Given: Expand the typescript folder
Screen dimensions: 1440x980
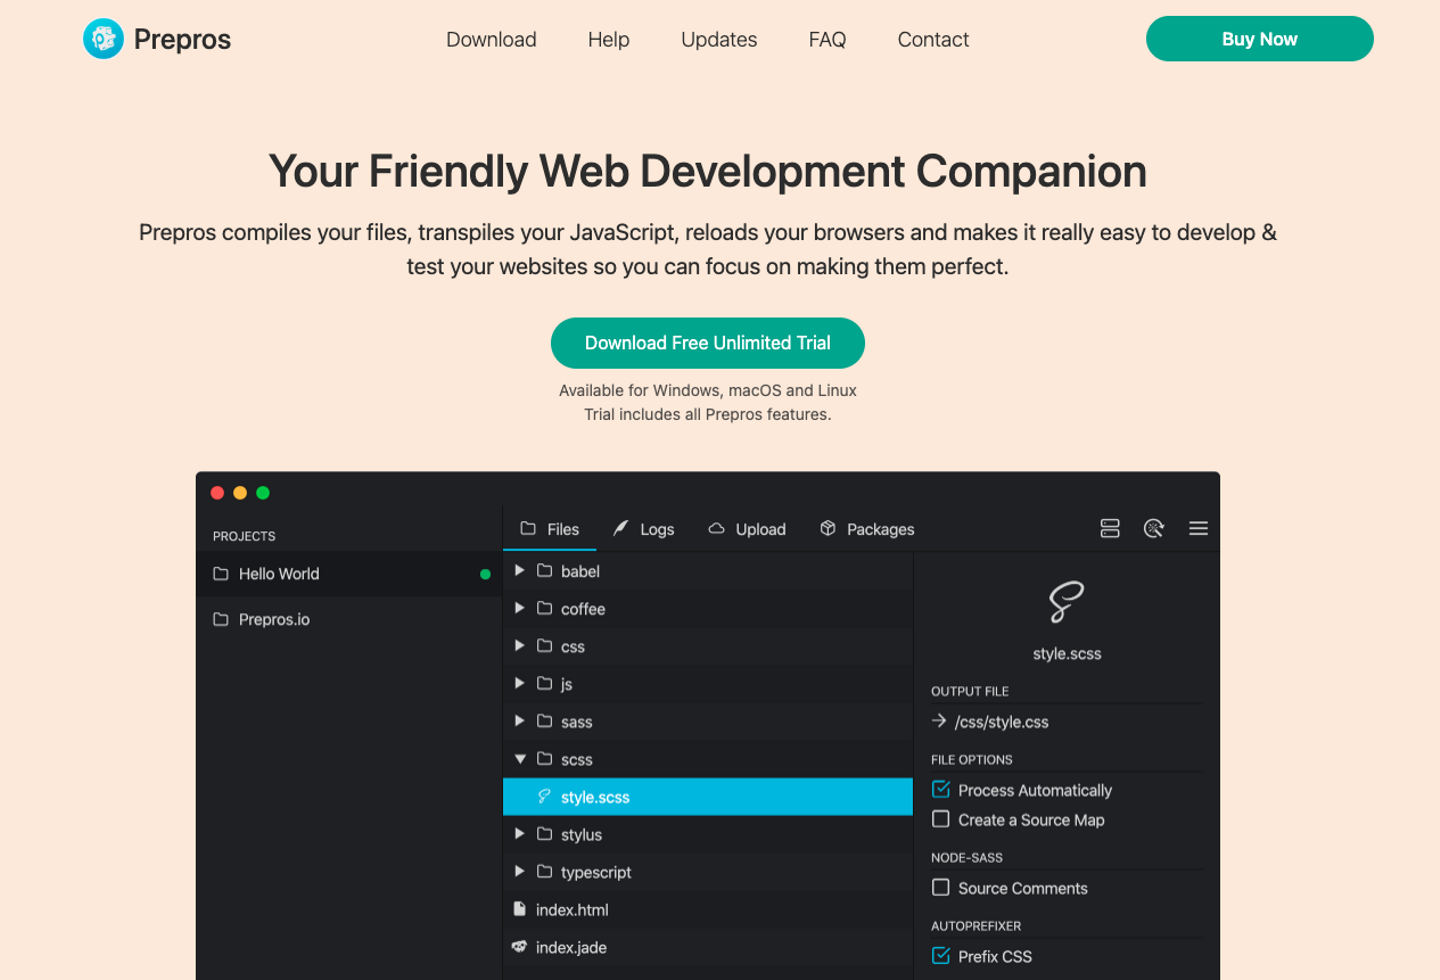Looking at the screenshot, I should click(x=519, y=872).
